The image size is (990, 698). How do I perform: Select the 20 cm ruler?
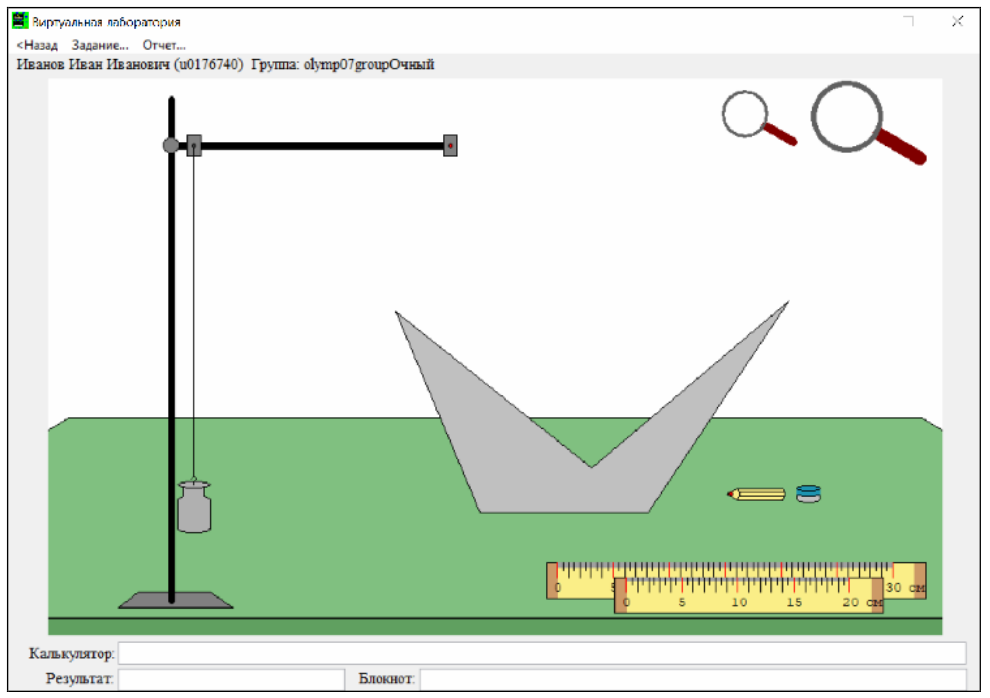pyautogui.click(x=749, y=596)
